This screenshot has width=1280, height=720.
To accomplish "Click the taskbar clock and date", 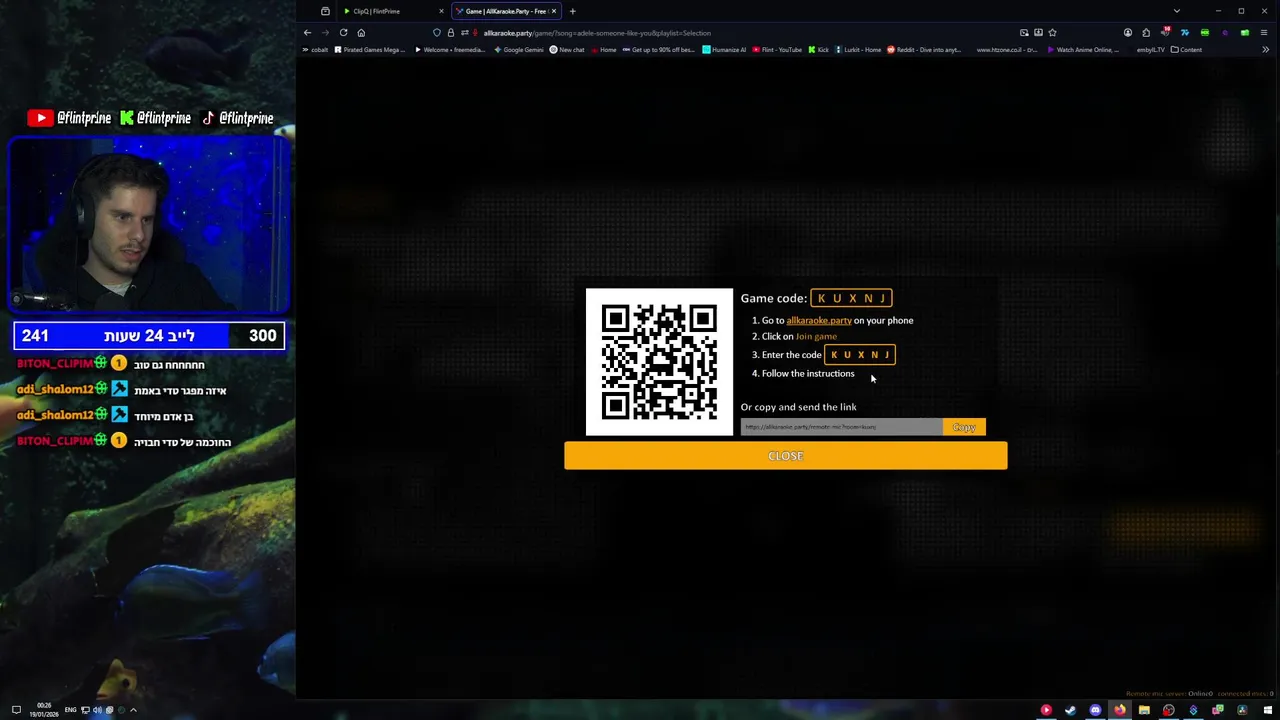I will pos(44,710).
